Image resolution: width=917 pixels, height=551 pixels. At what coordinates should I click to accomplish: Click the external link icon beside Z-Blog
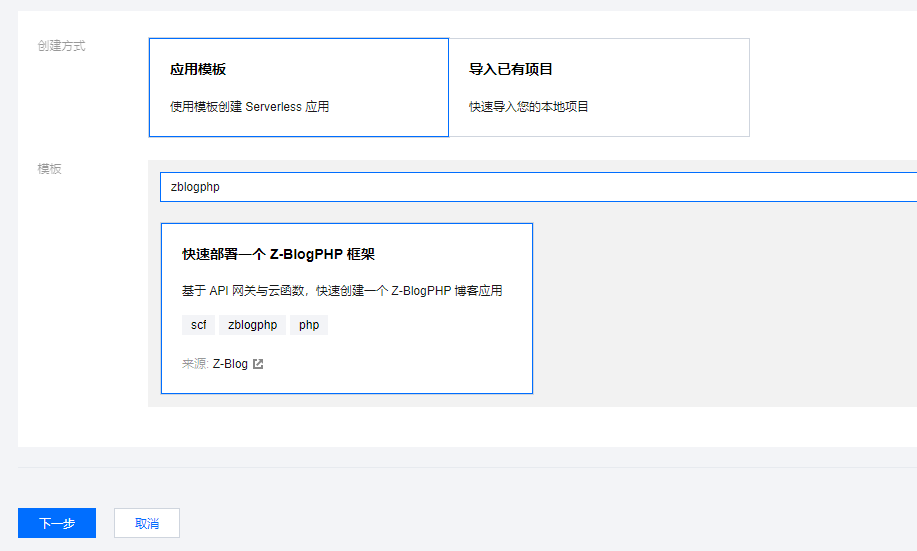(x=258, y=364)
